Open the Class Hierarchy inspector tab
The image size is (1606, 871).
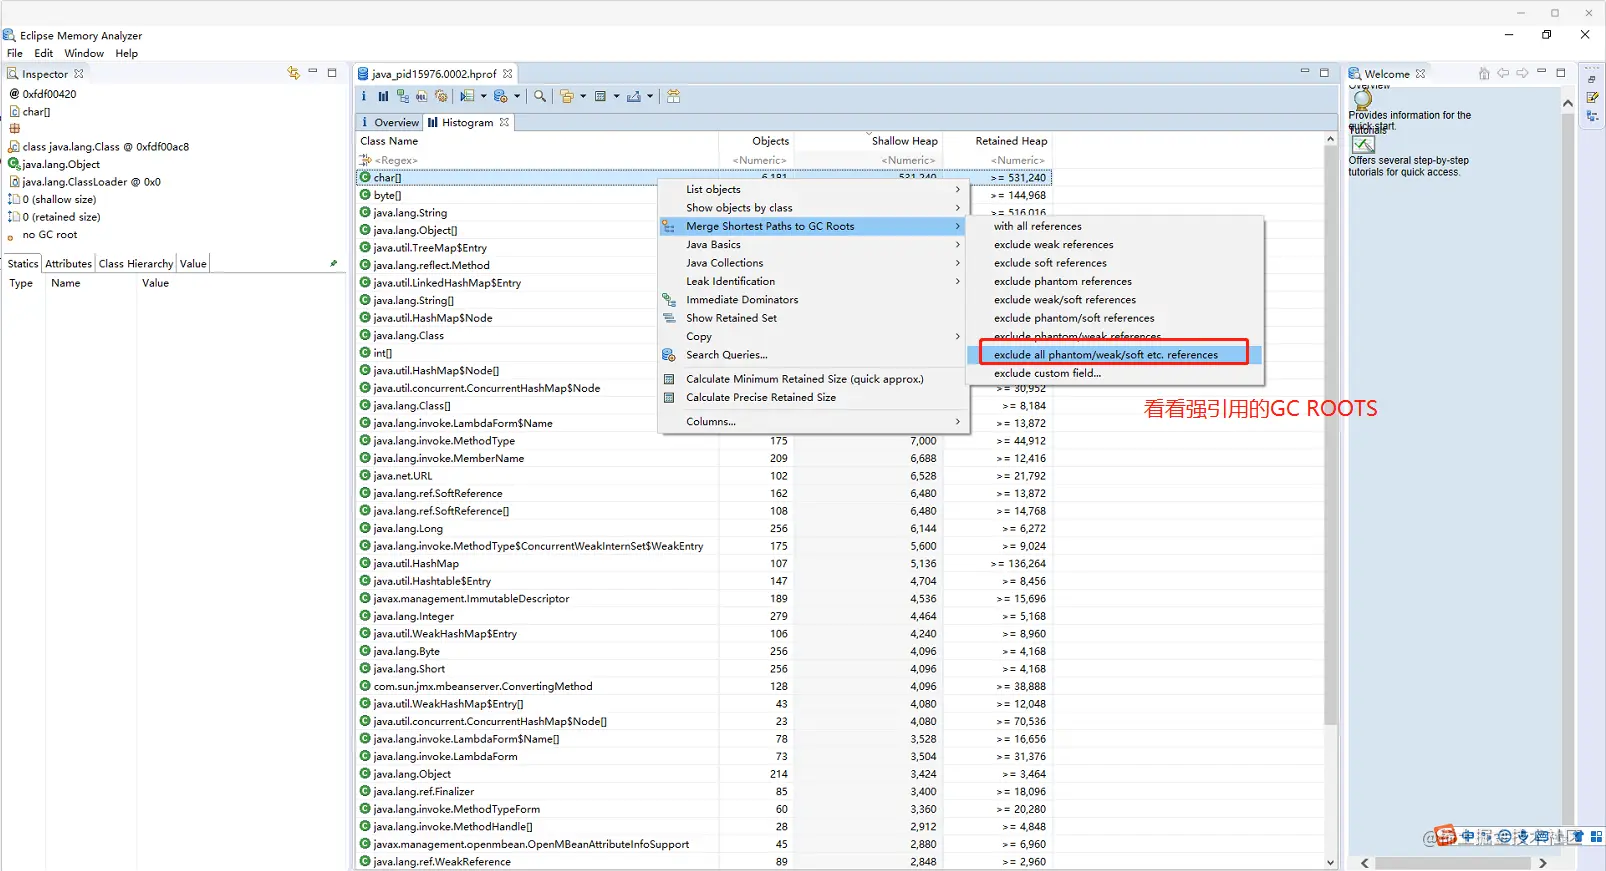click(136, 264)
